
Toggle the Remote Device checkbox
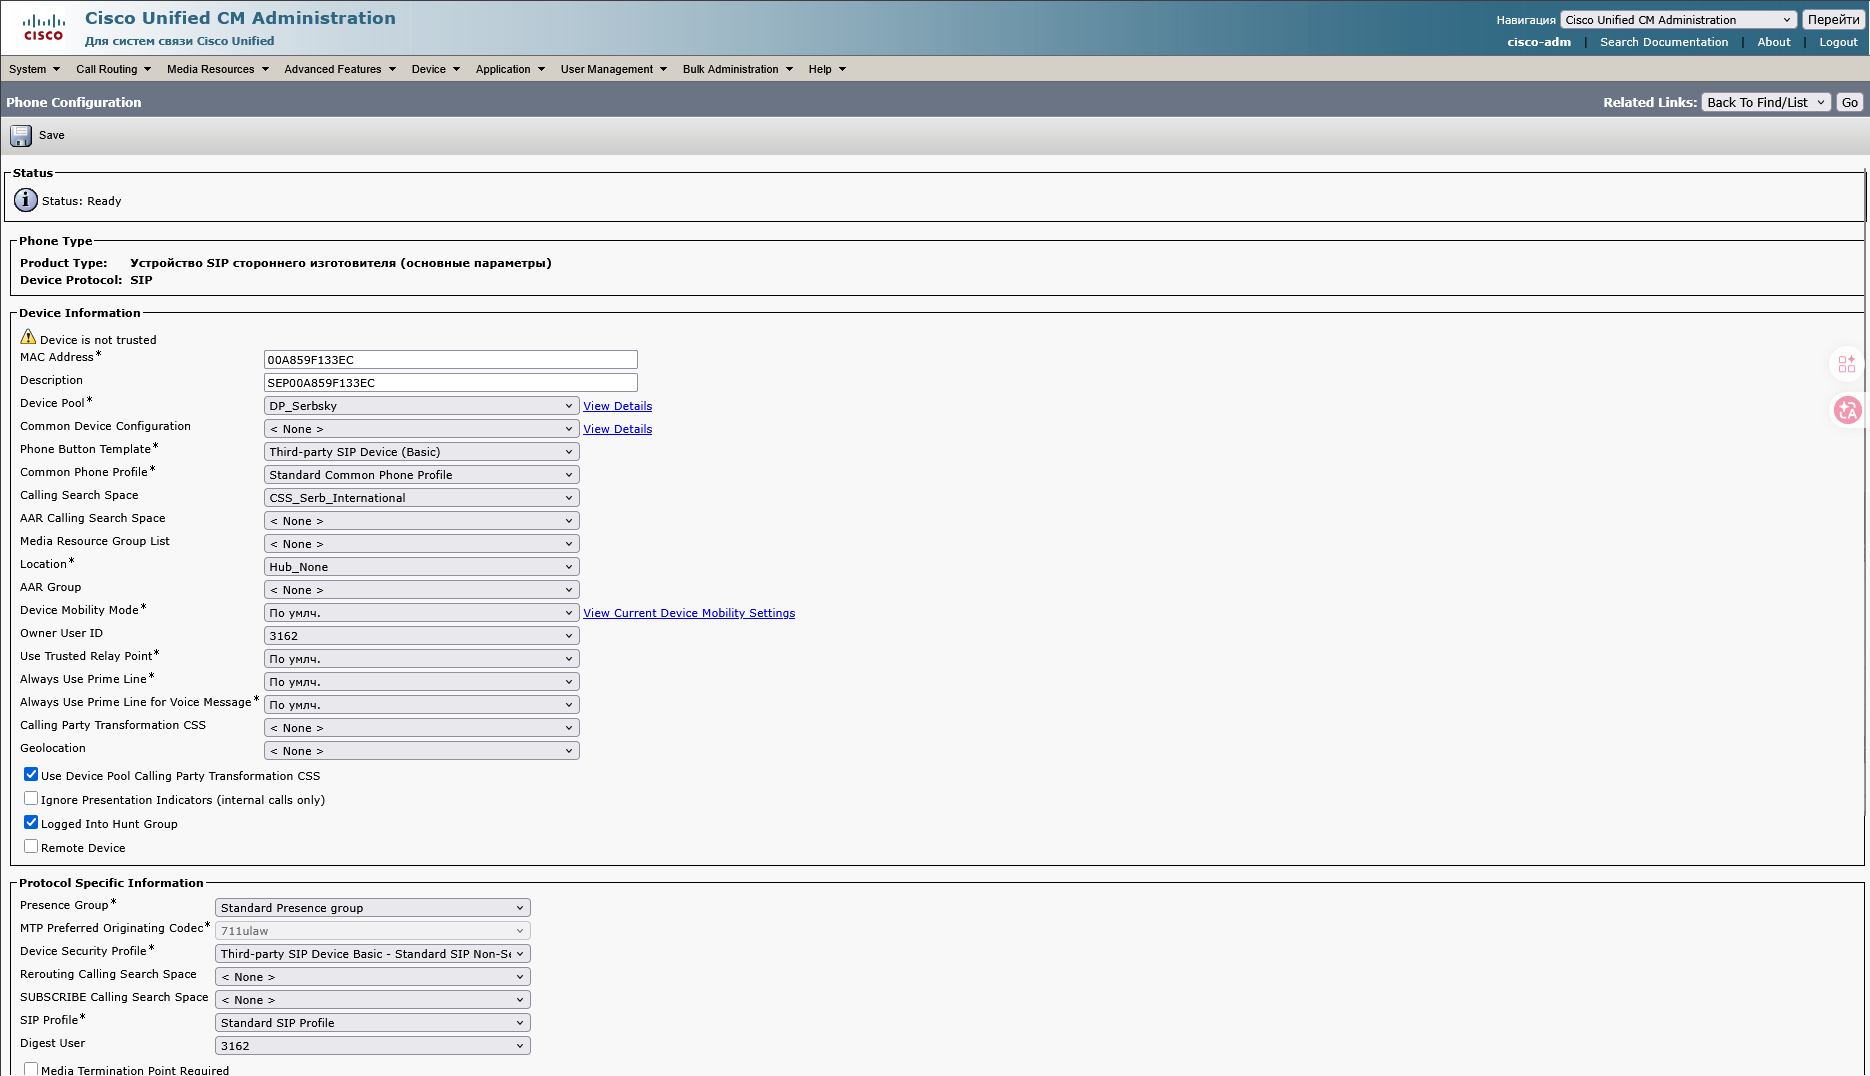tap(31, 847)
